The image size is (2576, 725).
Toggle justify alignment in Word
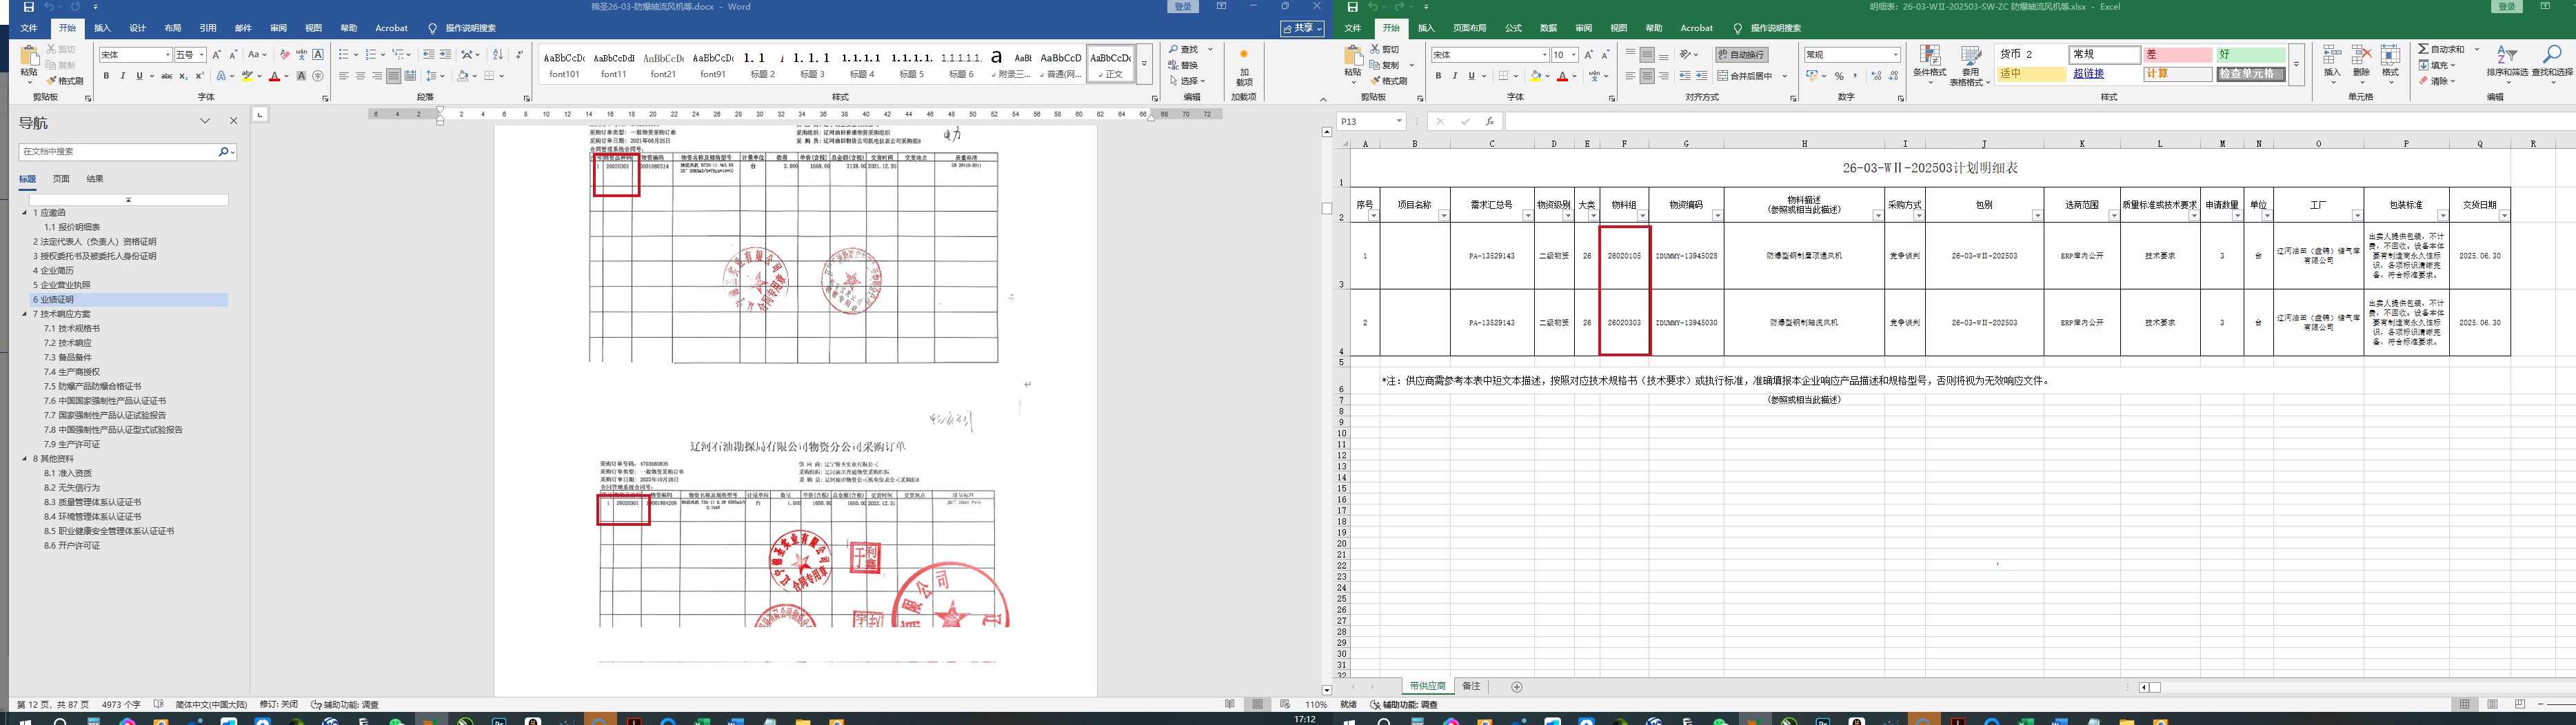393,76
